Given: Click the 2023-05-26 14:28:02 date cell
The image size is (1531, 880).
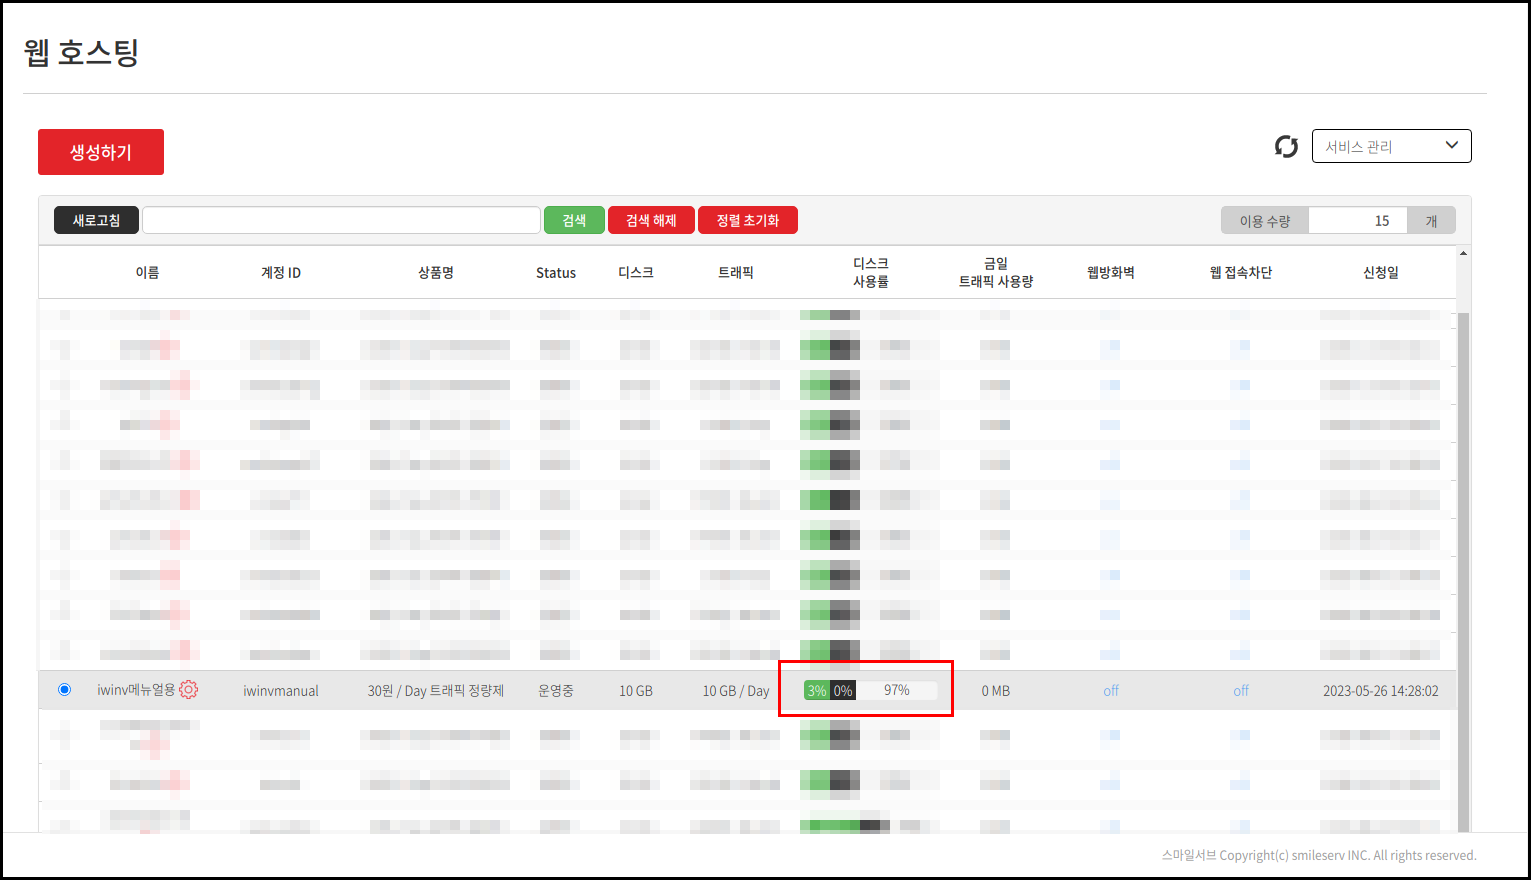Looking at the screenshot, I should (x=1381, y=691).
